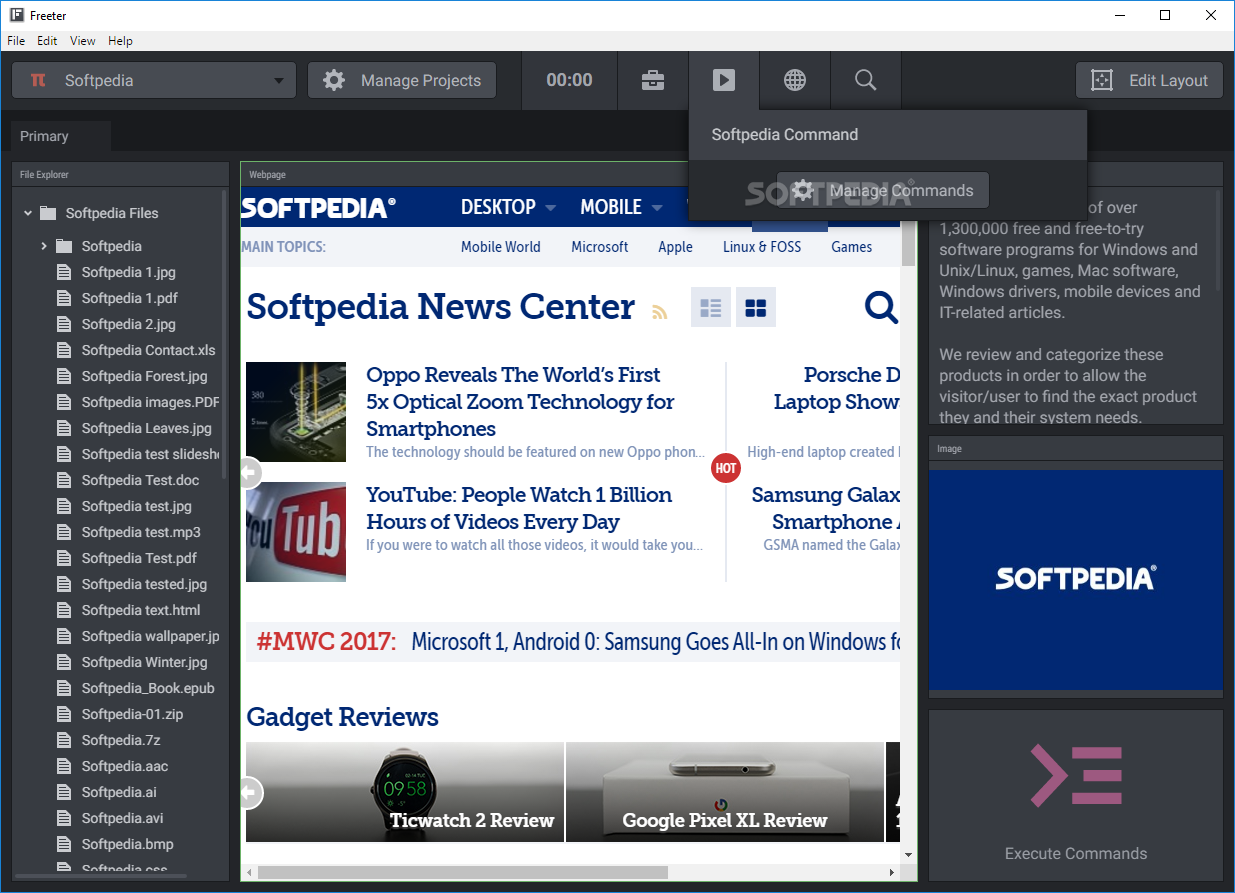Open Linux & FOSS topic link
Screen dimensions: 1235x893
click(762, 247)
